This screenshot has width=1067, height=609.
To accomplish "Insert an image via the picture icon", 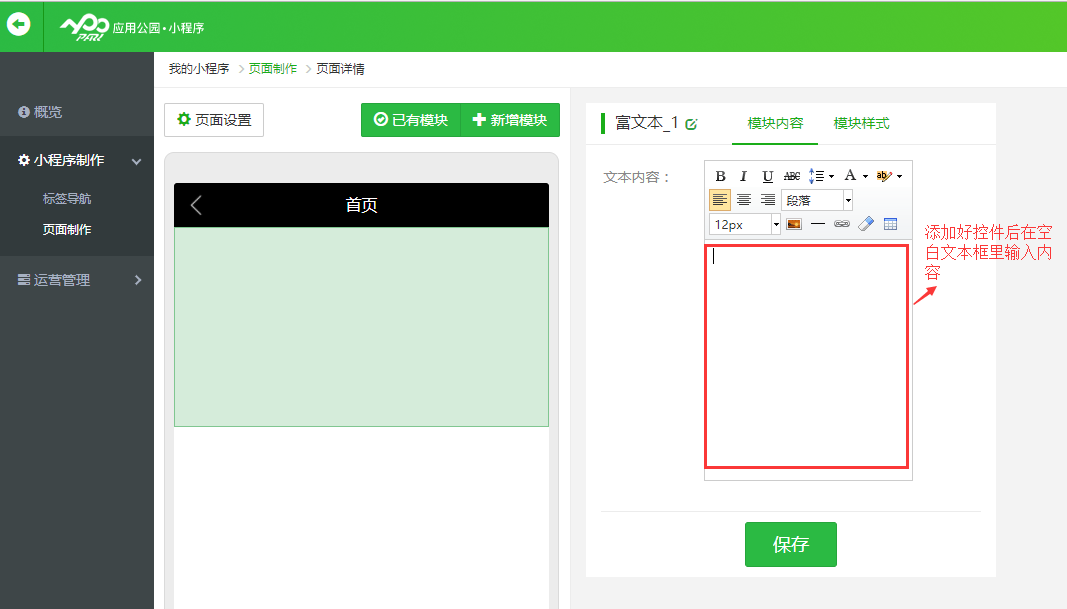I will point(794,224).
